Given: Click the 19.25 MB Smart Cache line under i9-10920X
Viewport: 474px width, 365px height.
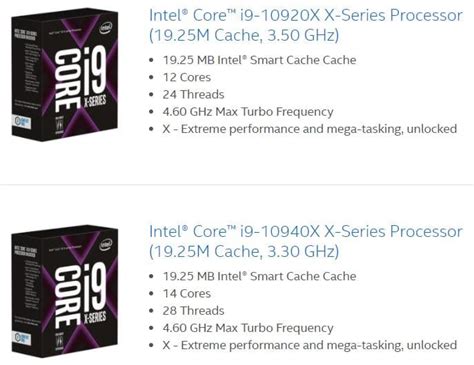Looking at the screenshot, I should (259, 60).
